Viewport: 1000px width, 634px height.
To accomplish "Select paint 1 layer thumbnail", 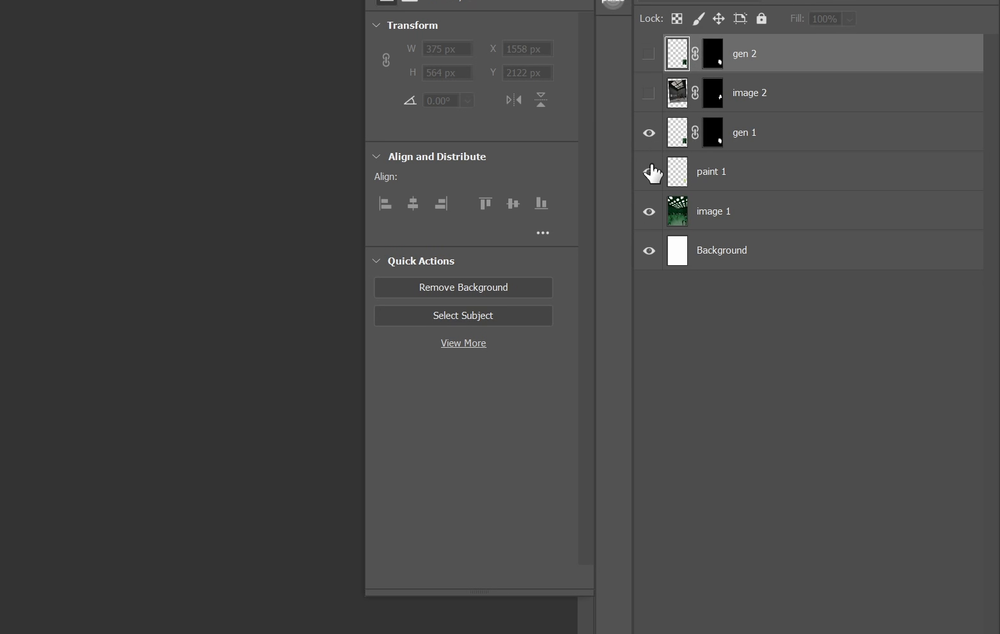I will [x=677, y=172].
